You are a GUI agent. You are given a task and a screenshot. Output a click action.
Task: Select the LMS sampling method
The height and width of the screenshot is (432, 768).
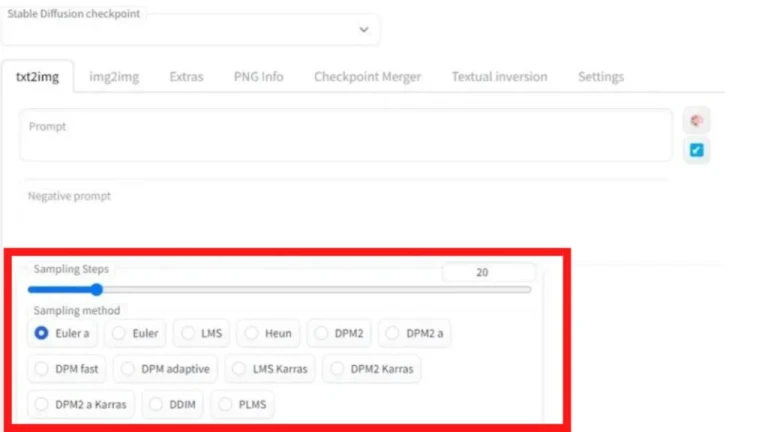coord(201,333)
